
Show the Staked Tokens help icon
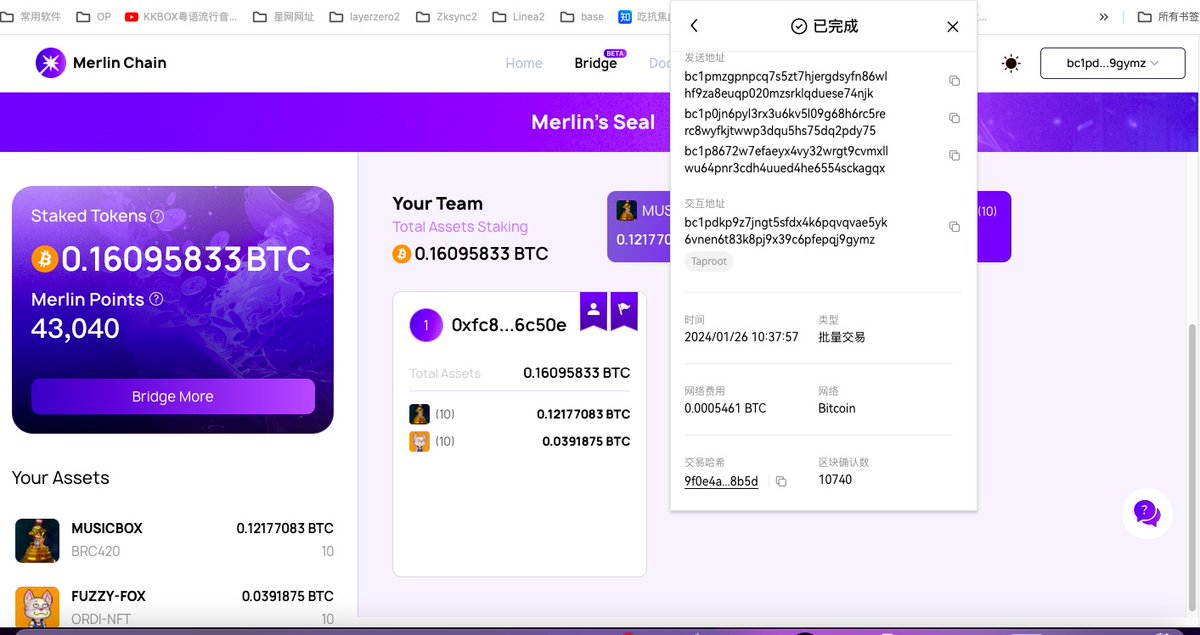[x=157, y=216]
